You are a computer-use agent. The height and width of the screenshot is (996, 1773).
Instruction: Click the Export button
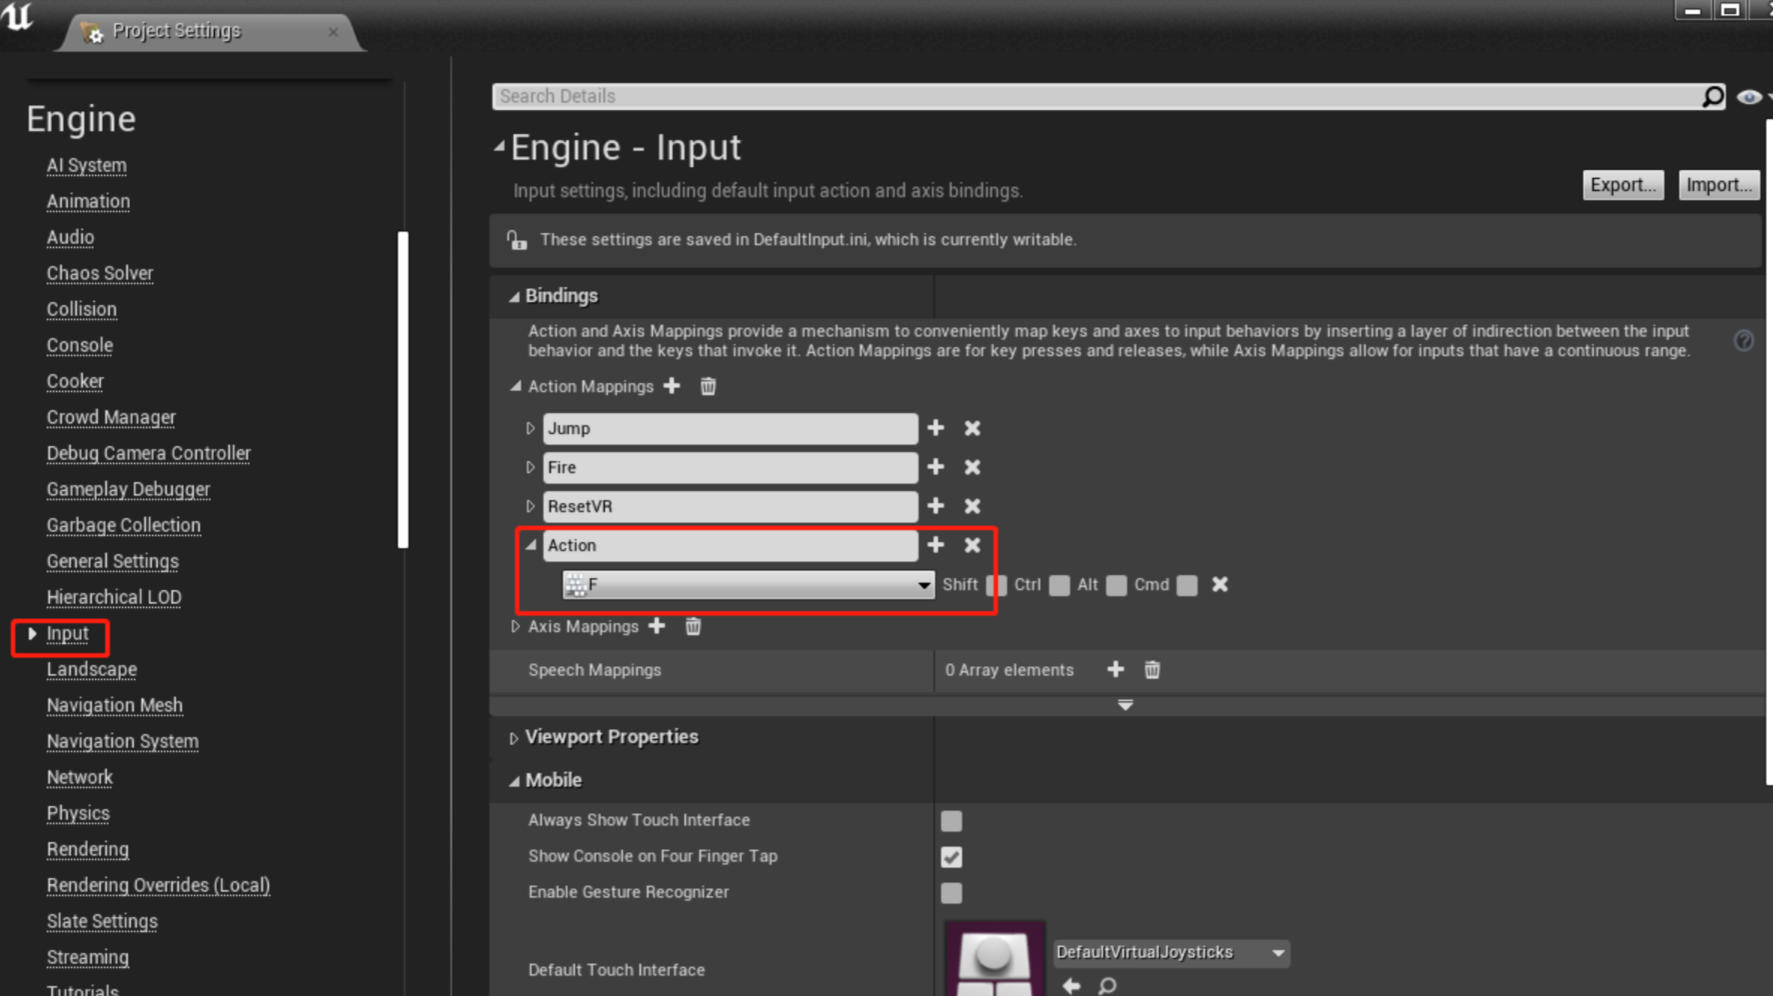pos(1622,185)
